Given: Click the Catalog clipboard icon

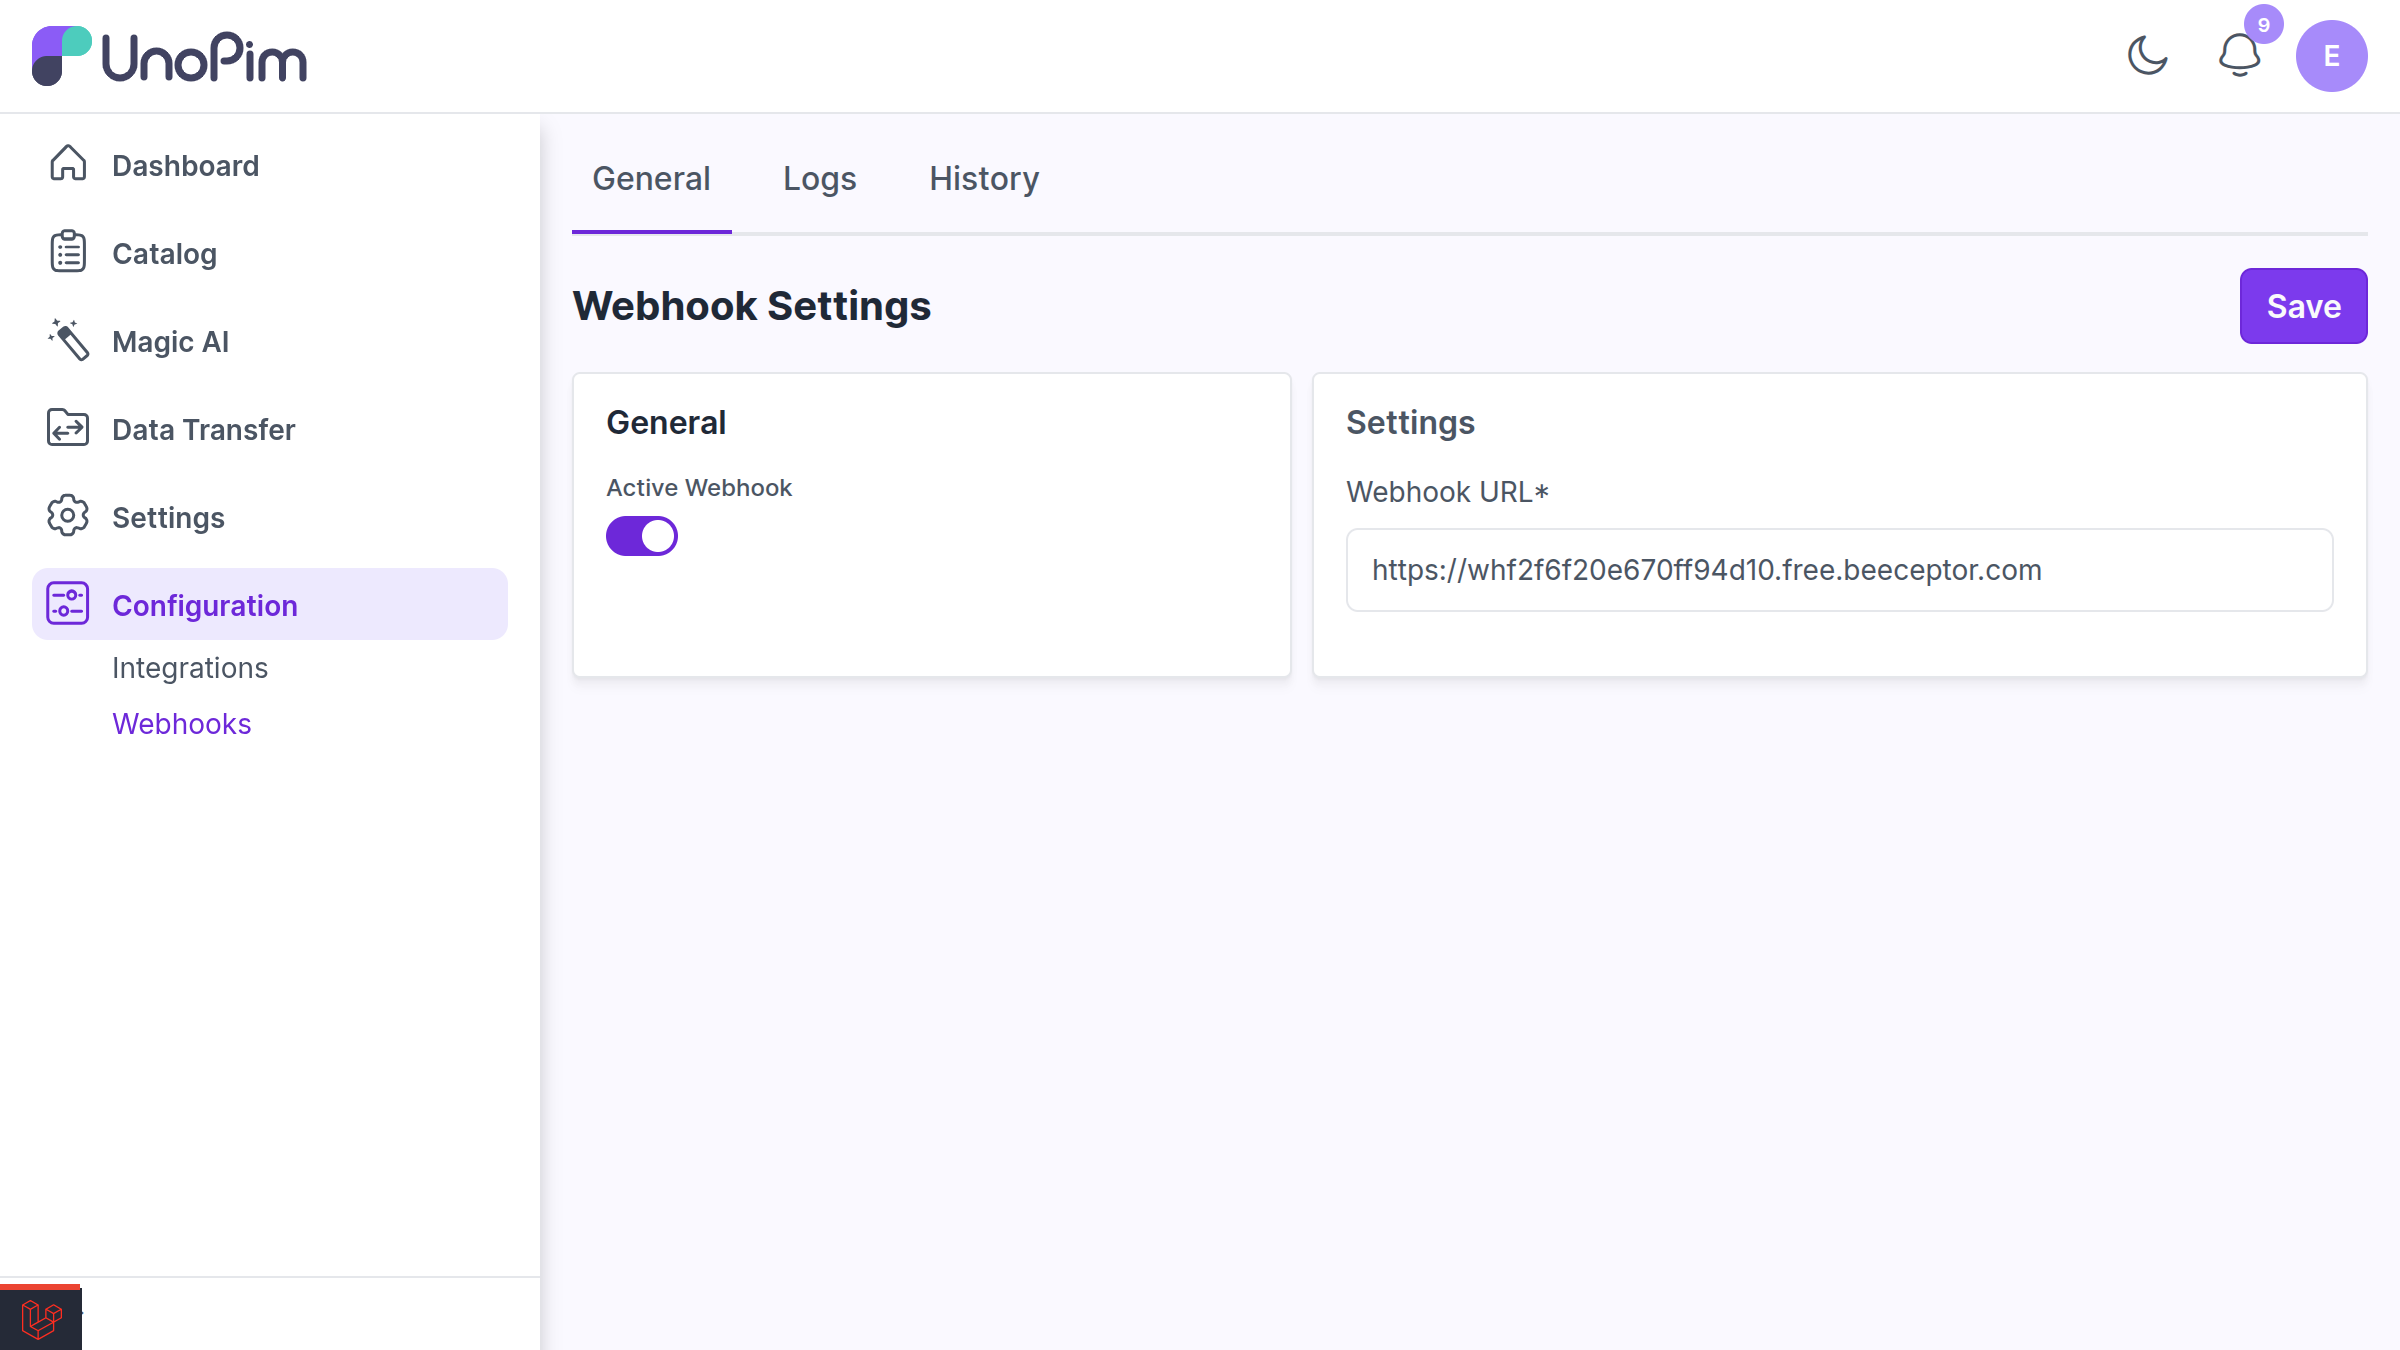Looking at the screenshot, I should (68, 252).
